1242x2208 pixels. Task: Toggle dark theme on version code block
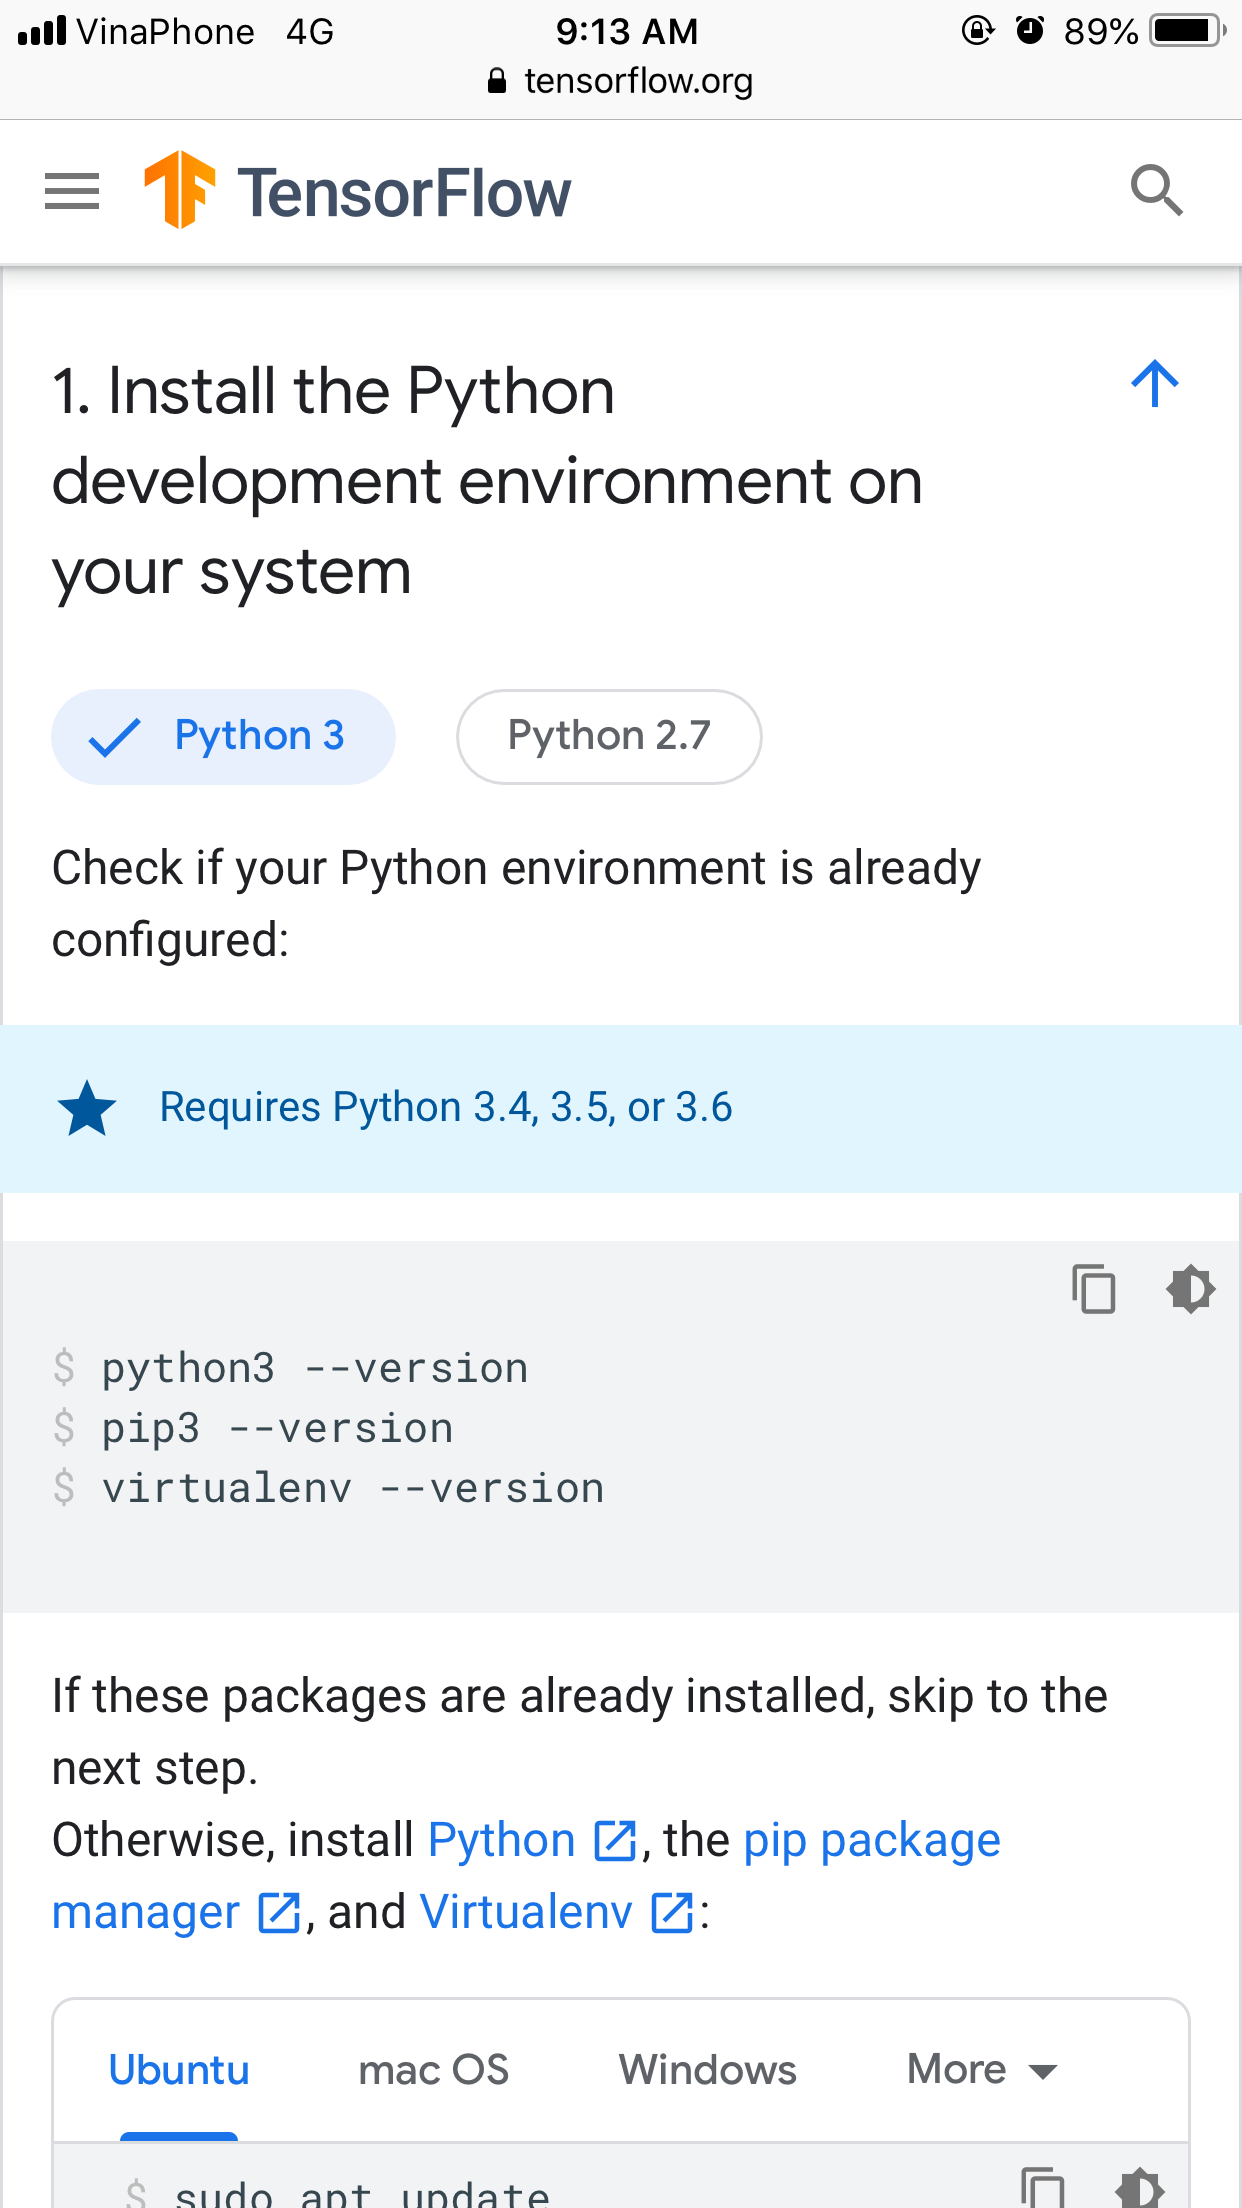tap(1190, 1288)
